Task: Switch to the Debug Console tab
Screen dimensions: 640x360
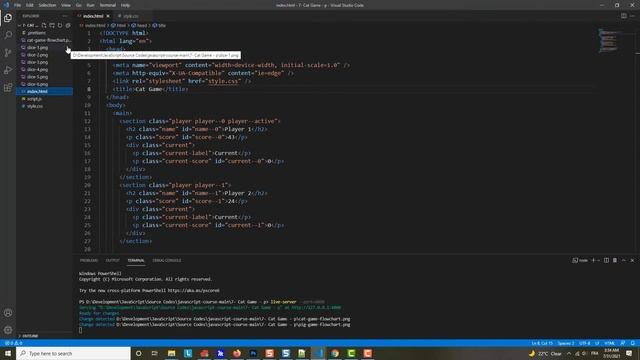Action: point(167,260)
